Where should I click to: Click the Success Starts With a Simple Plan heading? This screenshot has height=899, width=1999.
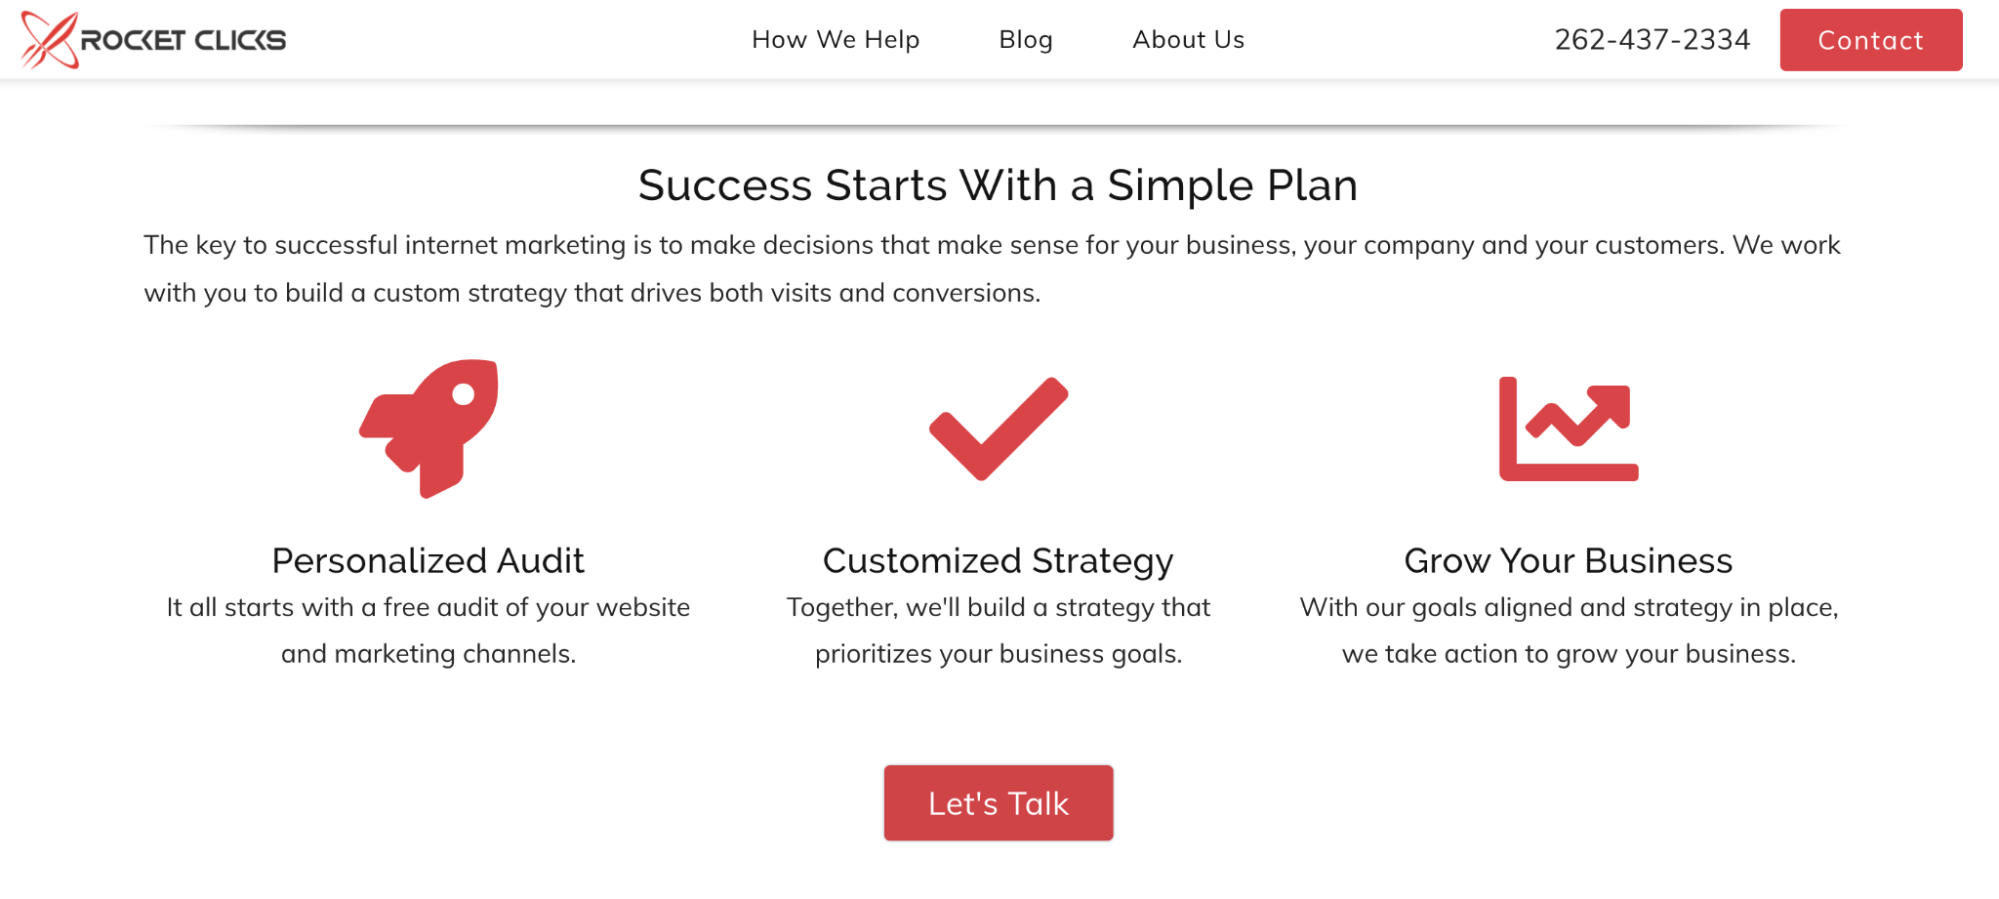(998, 186)
